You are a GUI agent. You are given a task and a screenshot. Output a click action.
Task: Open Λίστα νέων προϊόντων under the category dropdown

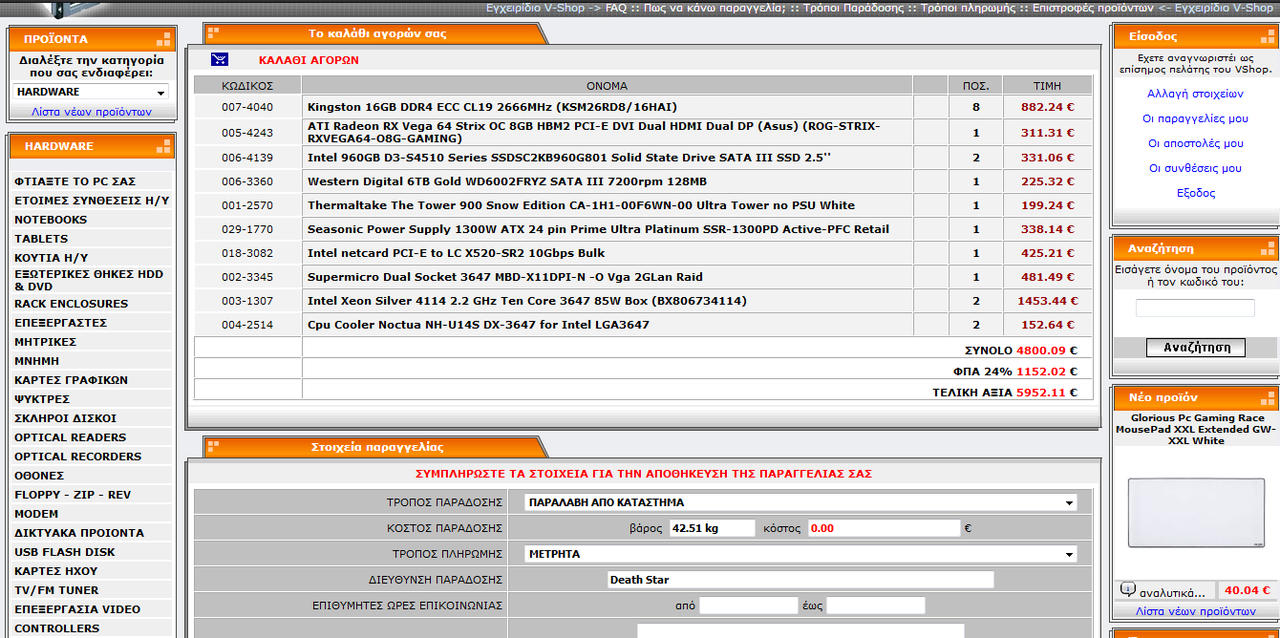(x=91, y=112)
